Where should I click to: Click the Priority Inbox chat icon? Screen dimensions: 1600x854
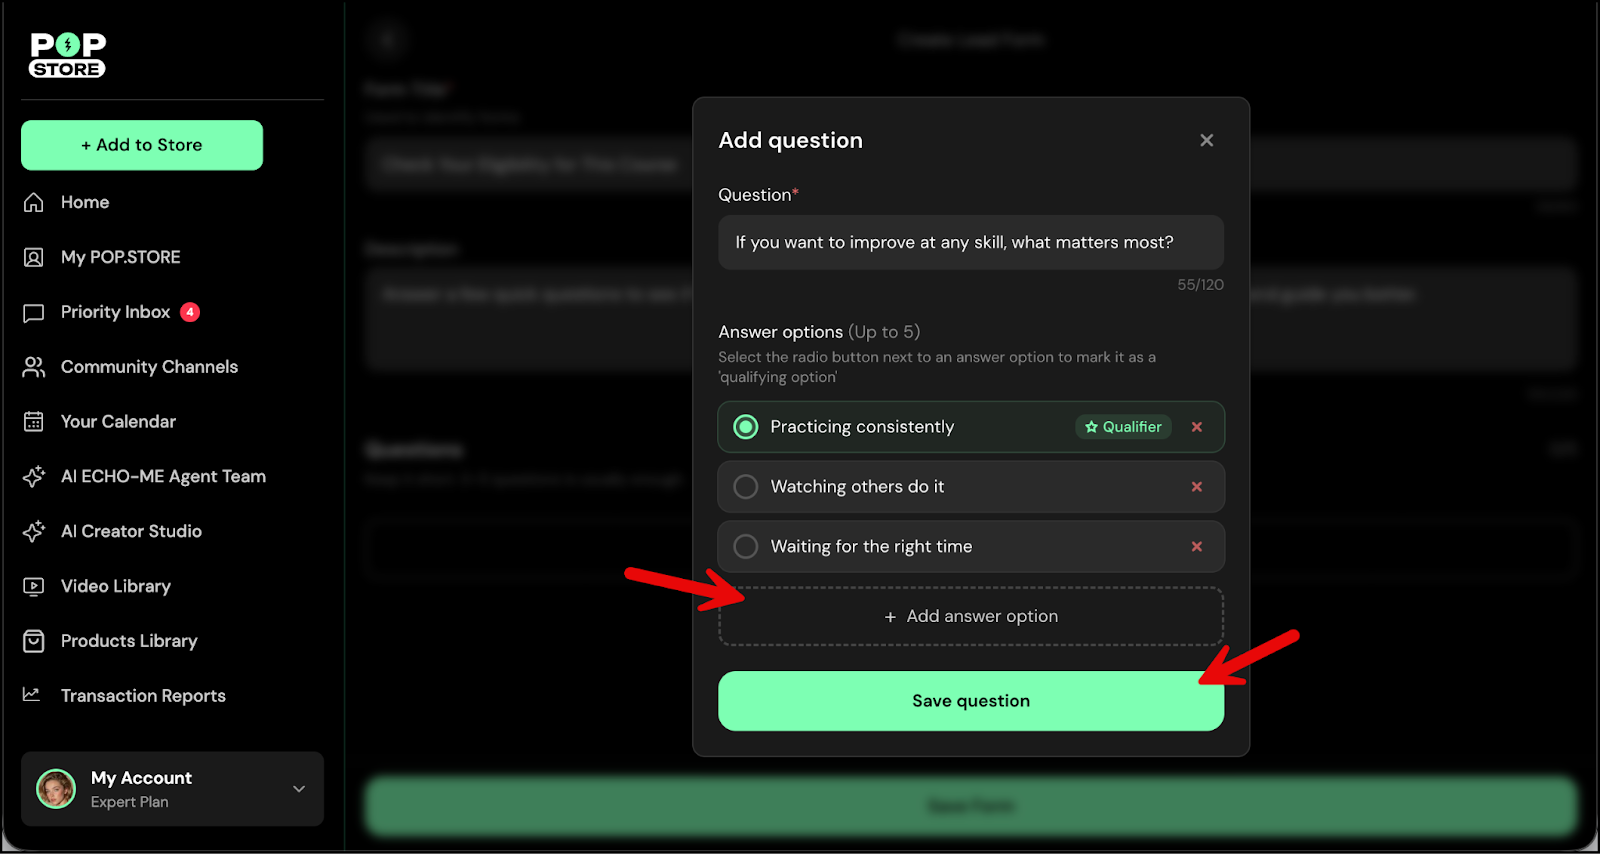coord(34,313)
